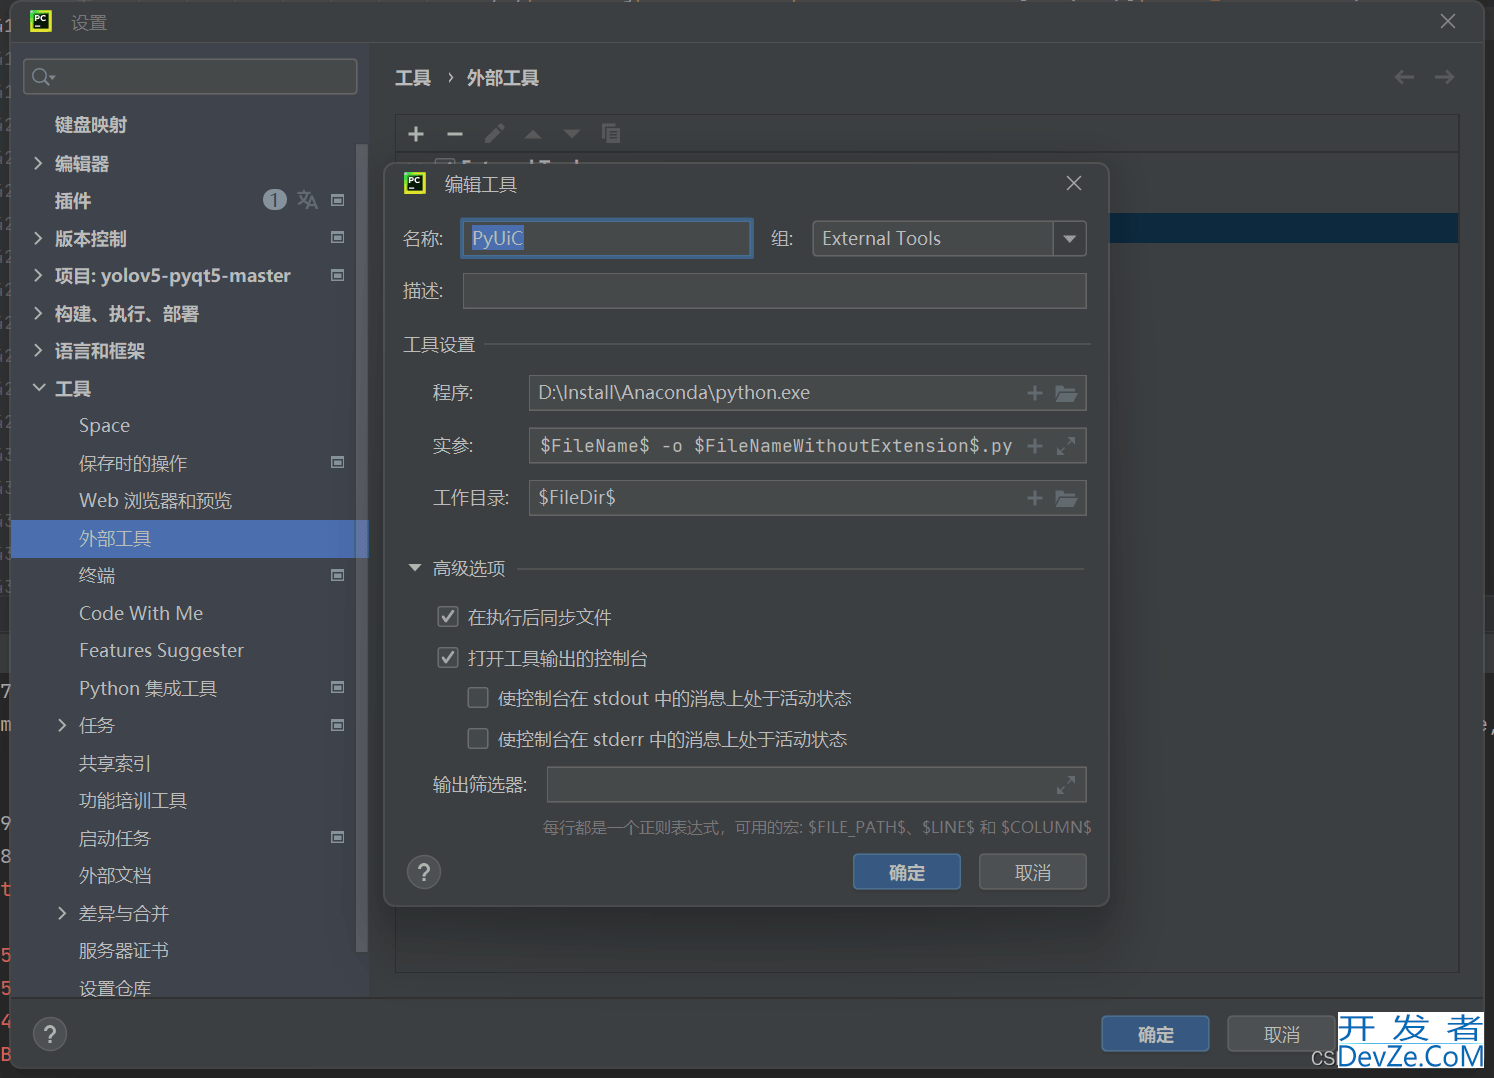
Task: Remove the selected tool with the minus icon
Action: pyautogui.click(x=455, y=134)
